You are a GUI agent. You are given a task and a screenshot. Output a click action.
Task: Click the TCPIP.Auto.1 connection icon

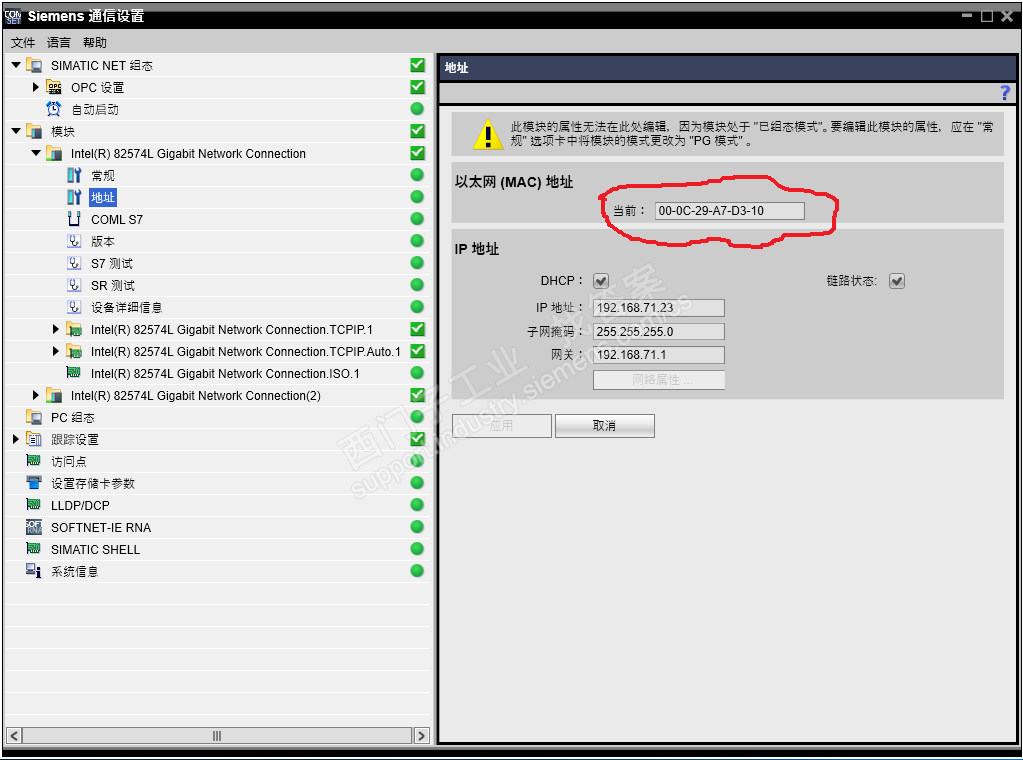(x=74, y=352)
